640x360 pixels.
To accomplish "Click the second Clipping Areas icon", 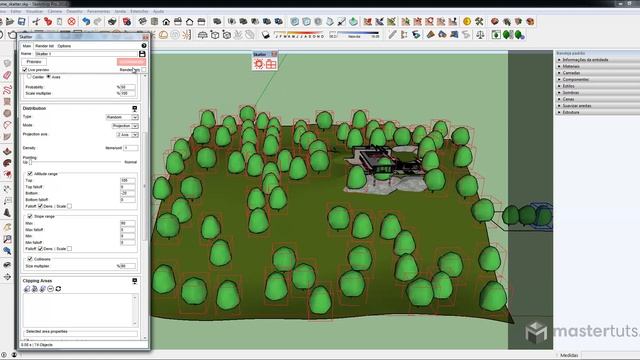I will [35, 289].
